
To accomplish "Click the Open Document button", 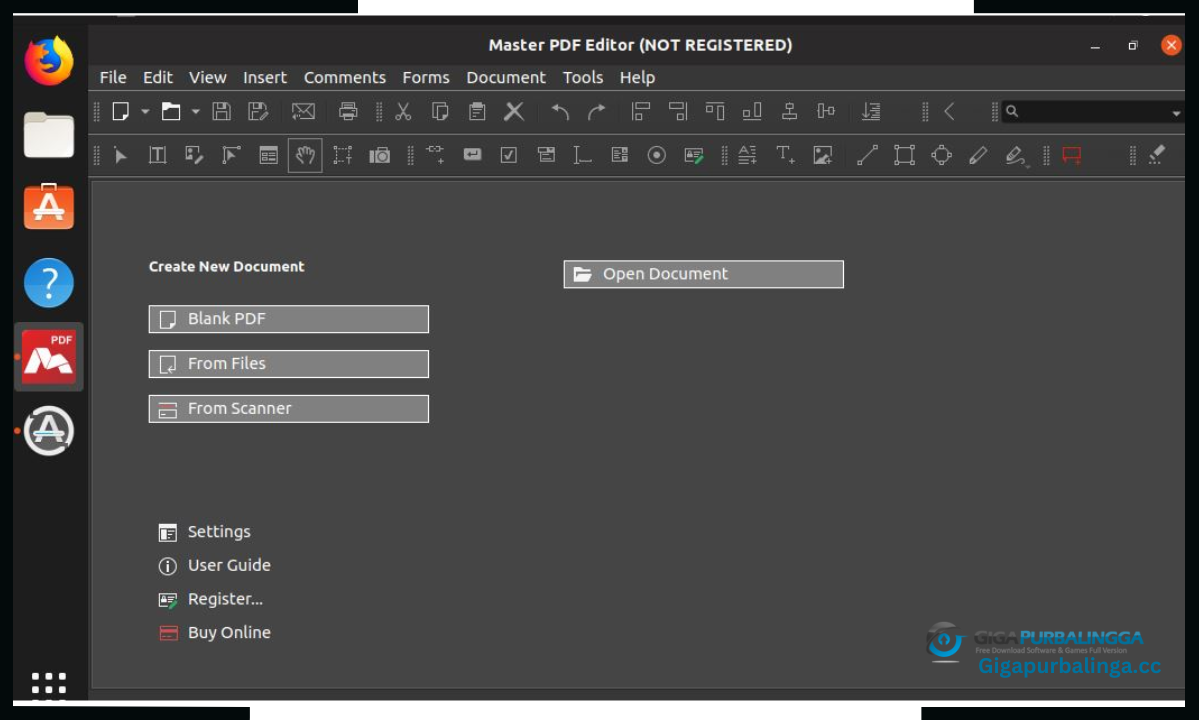I will 704,274.
